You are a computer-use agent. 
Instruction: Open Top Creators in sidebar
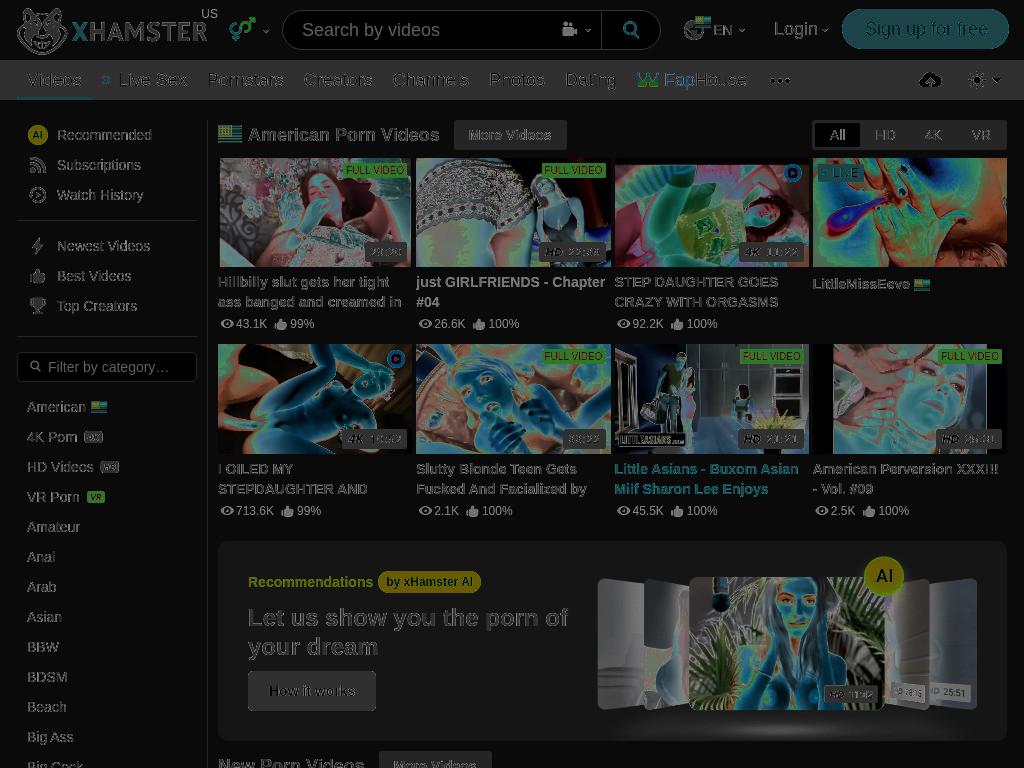pyautogui.click(x=82, y=306)
